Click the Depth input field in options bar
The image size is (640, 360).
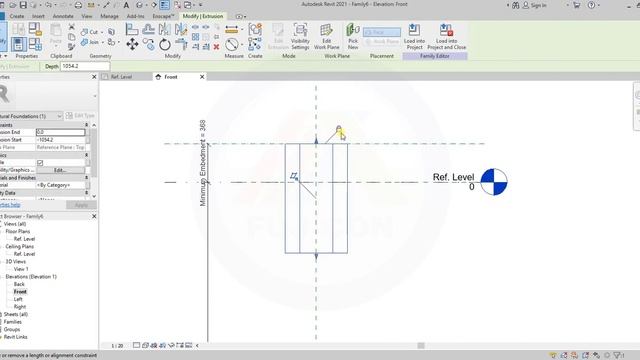coord(85,66)
